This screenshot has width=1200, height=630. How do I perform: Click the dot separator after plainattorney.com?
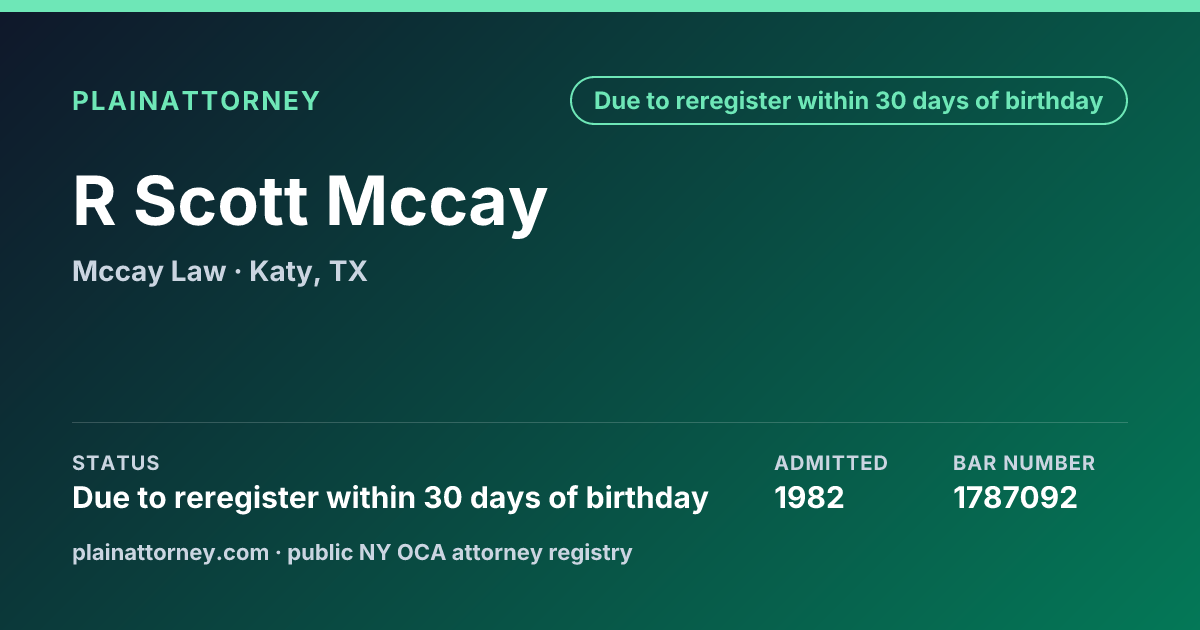point(279,553)
